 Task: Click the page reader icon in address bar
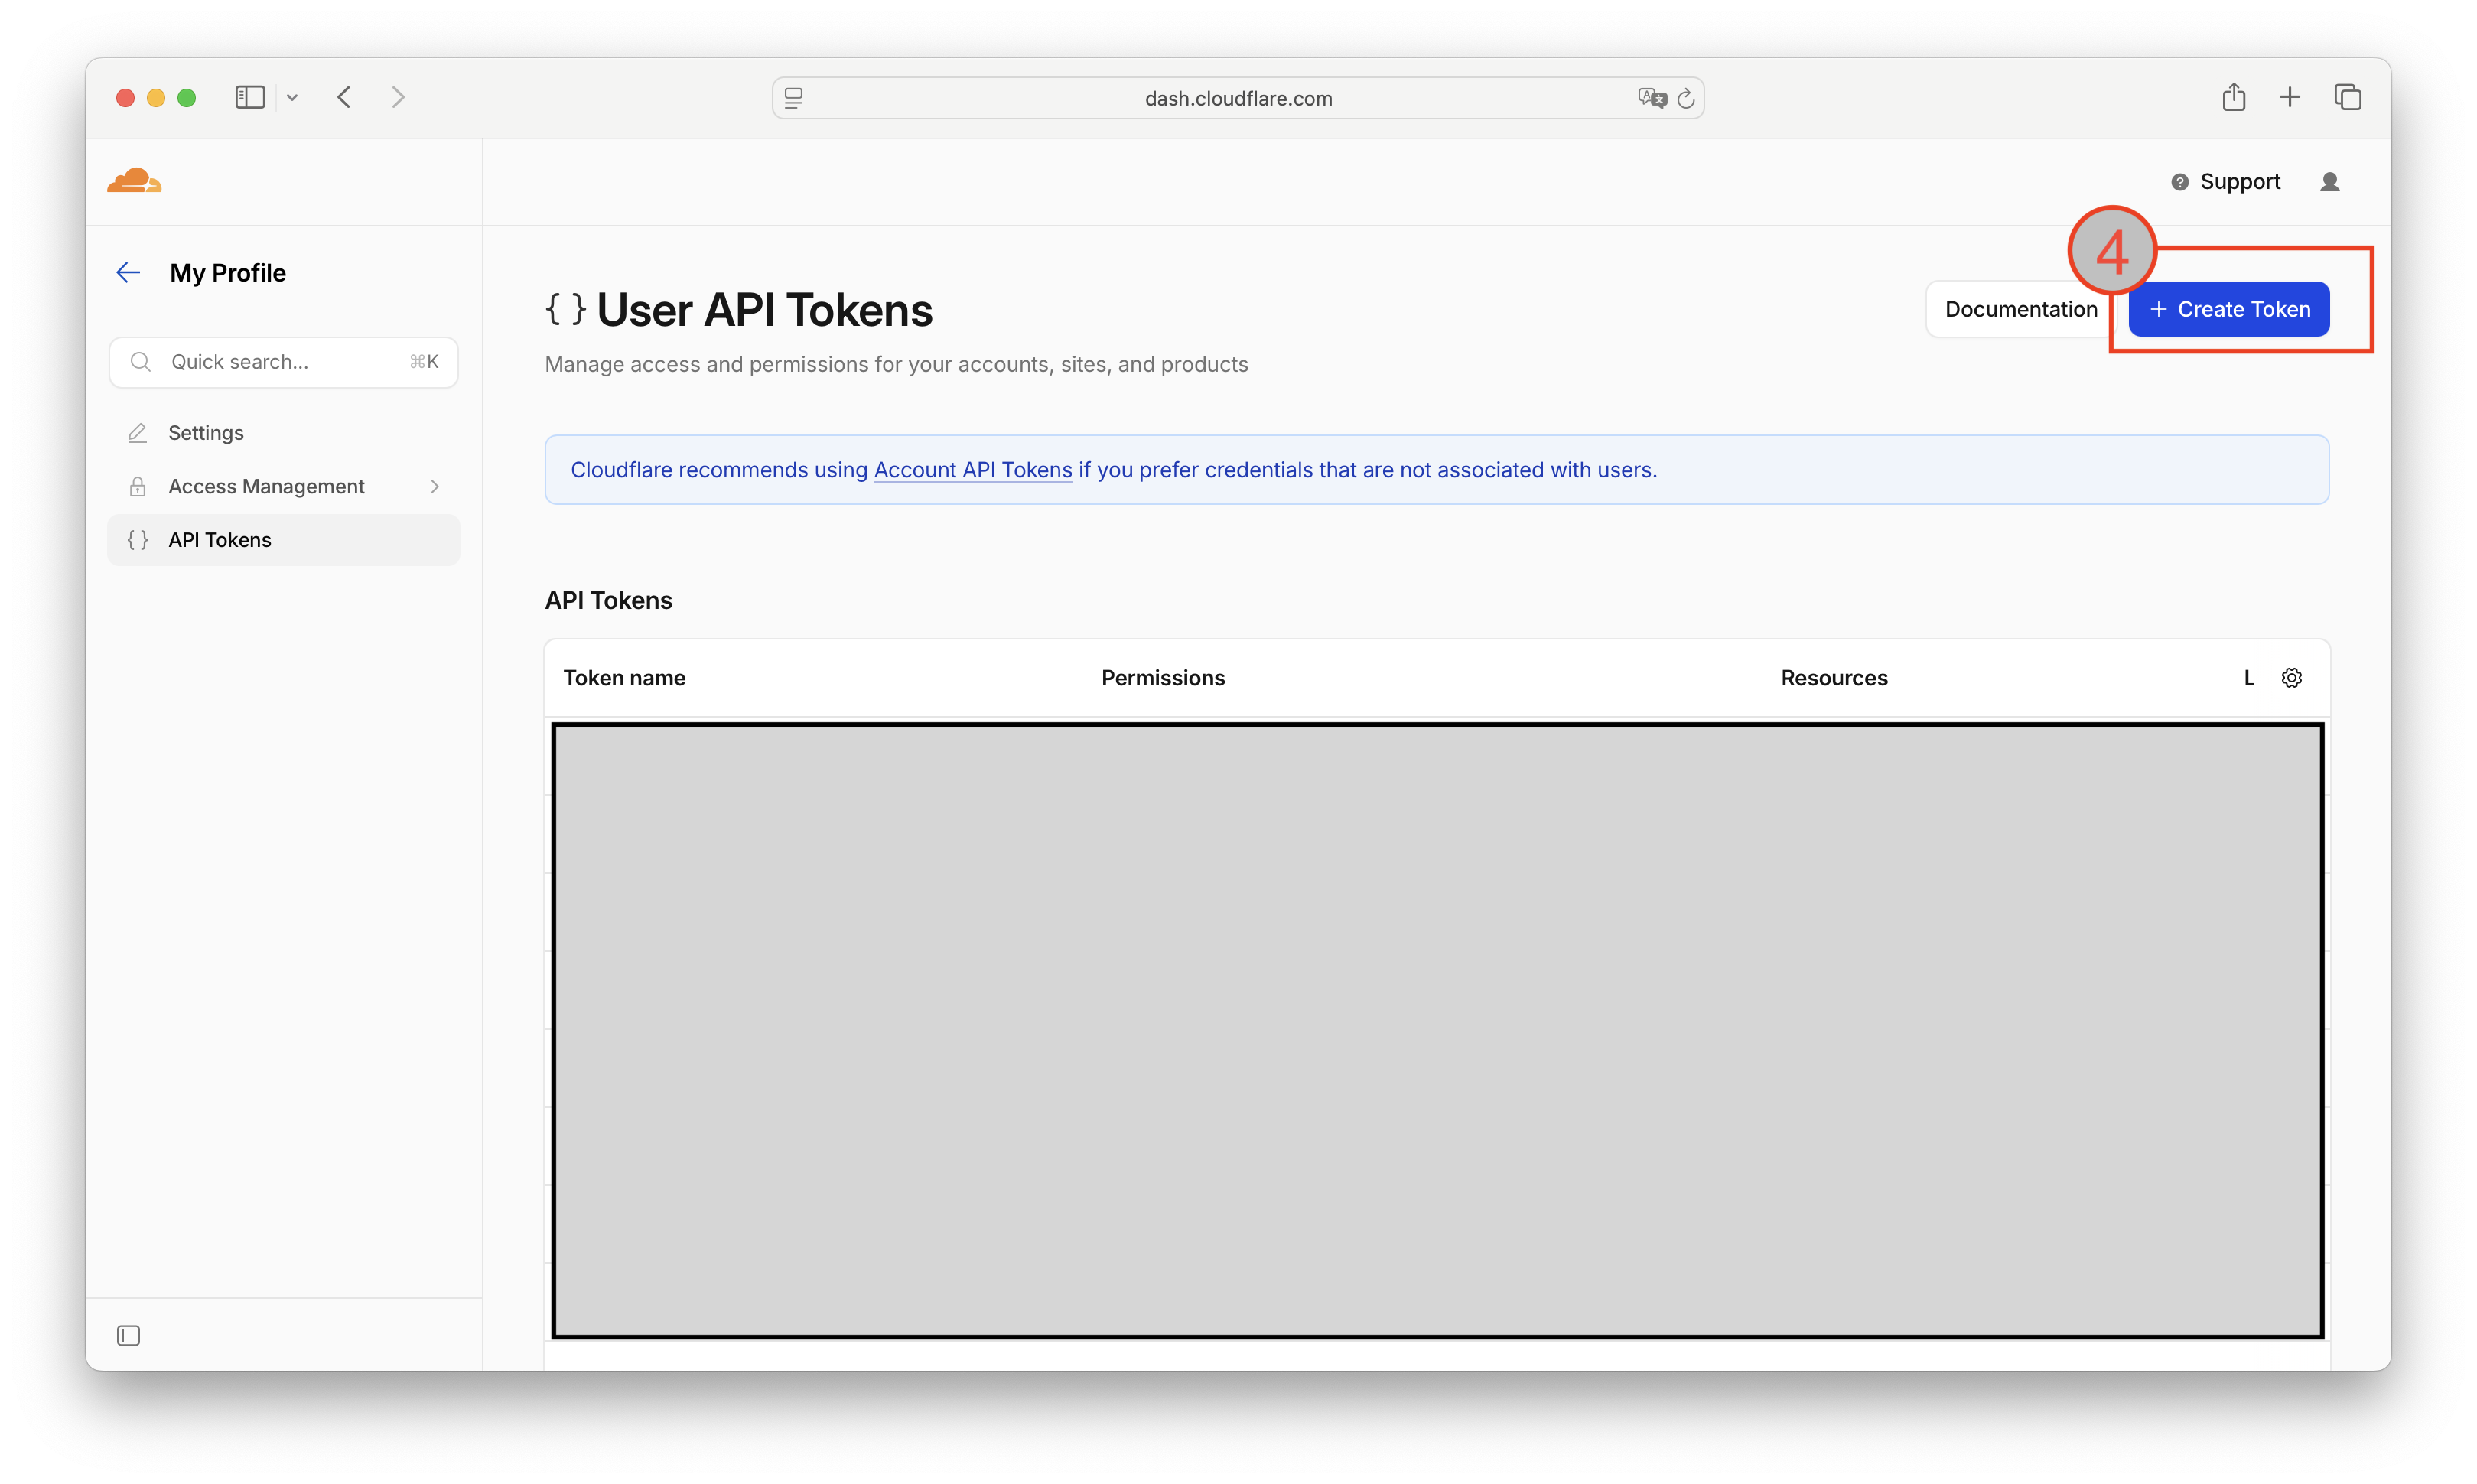click(x=794, y=97)
